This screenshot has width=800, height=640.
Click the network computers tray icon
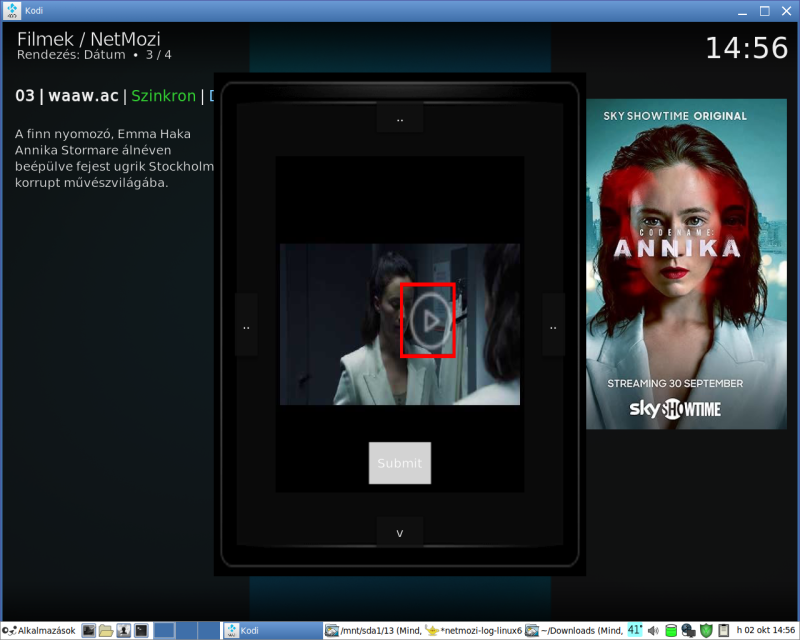(x=688, y=631)
